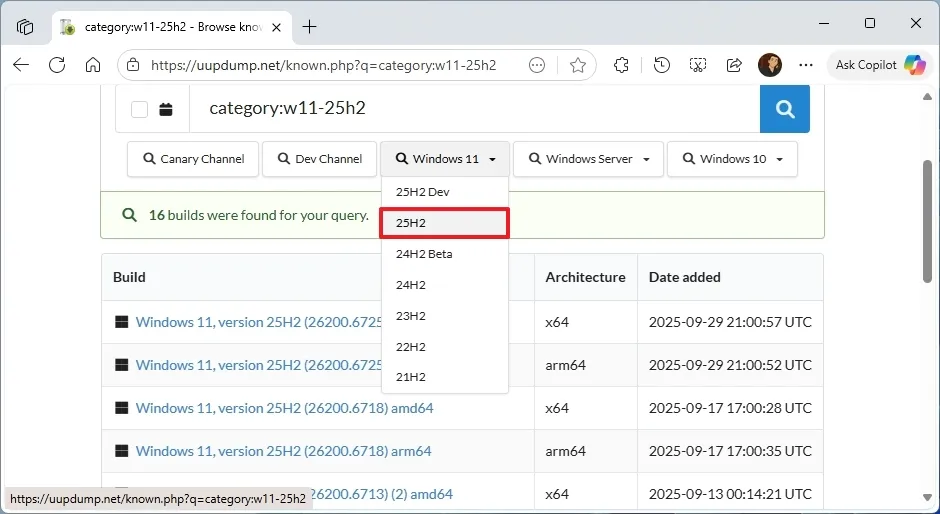This screenshot has height=514, width=940.
Task: Click the page vertical scrollbar thumb
Action: tap(928, 220)
